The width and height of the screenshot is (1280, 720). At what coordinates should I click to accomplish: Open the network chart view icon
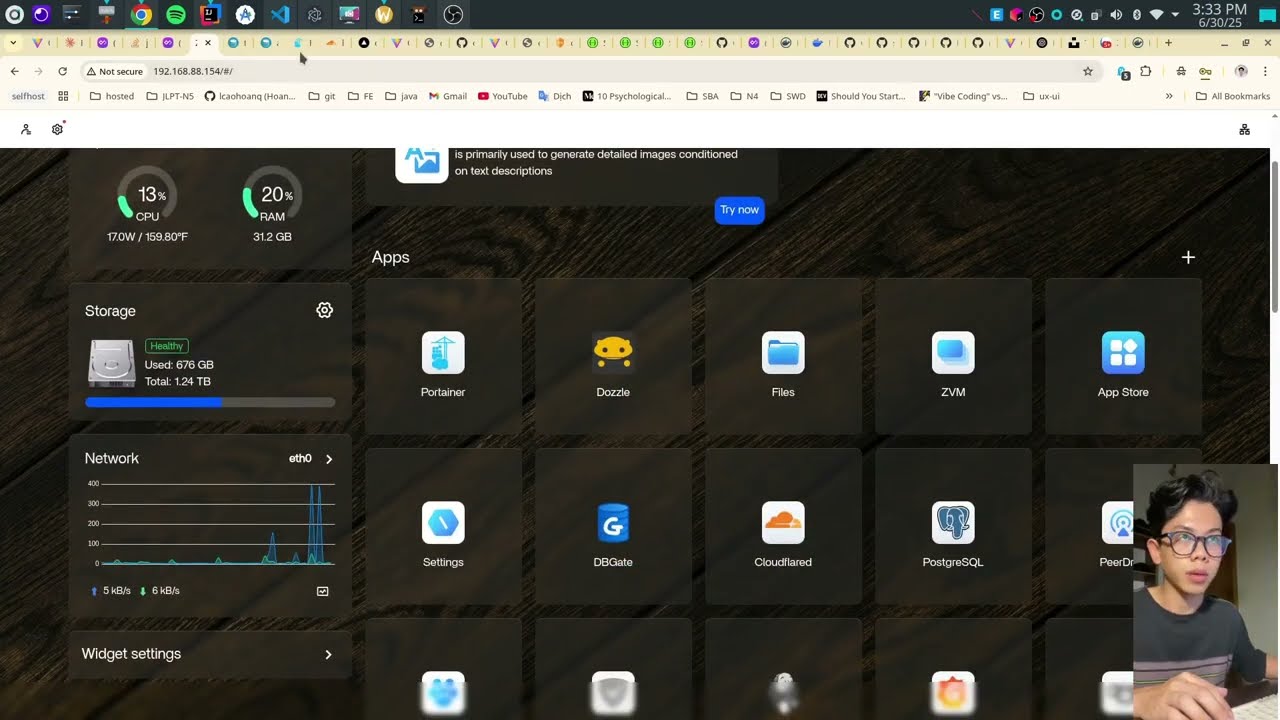coord(323,591)
